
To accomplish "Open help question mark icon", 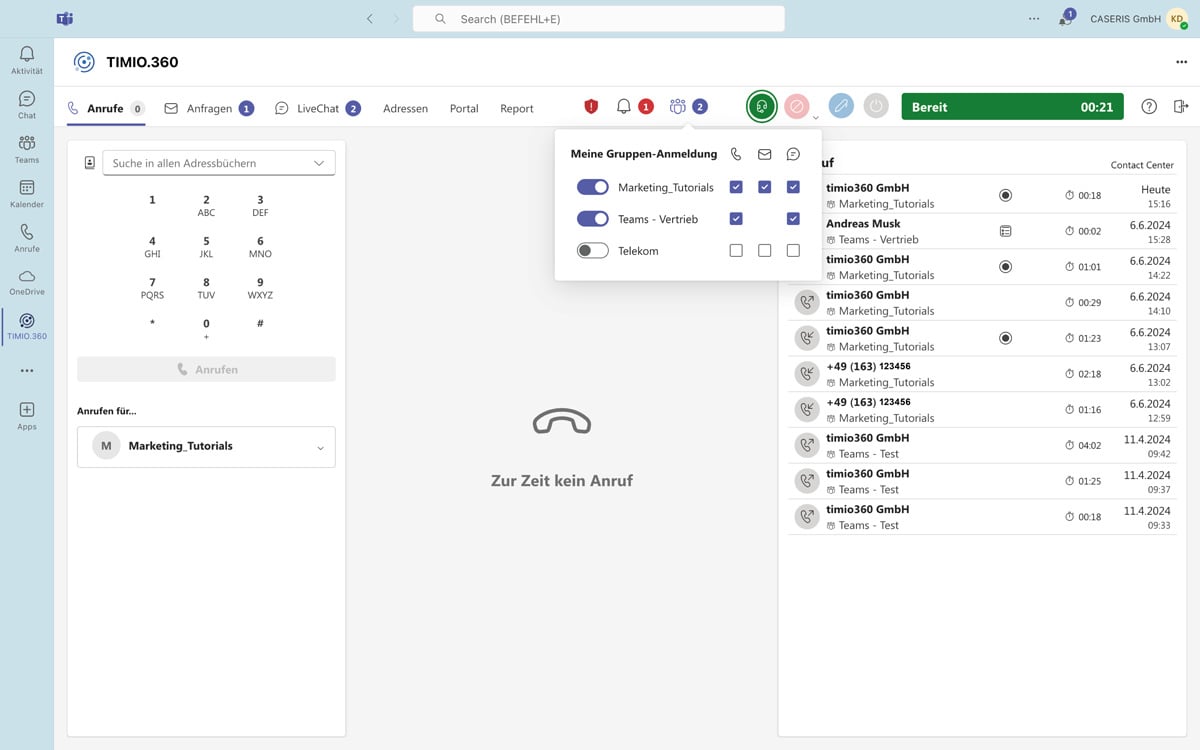I will 1149,106.
